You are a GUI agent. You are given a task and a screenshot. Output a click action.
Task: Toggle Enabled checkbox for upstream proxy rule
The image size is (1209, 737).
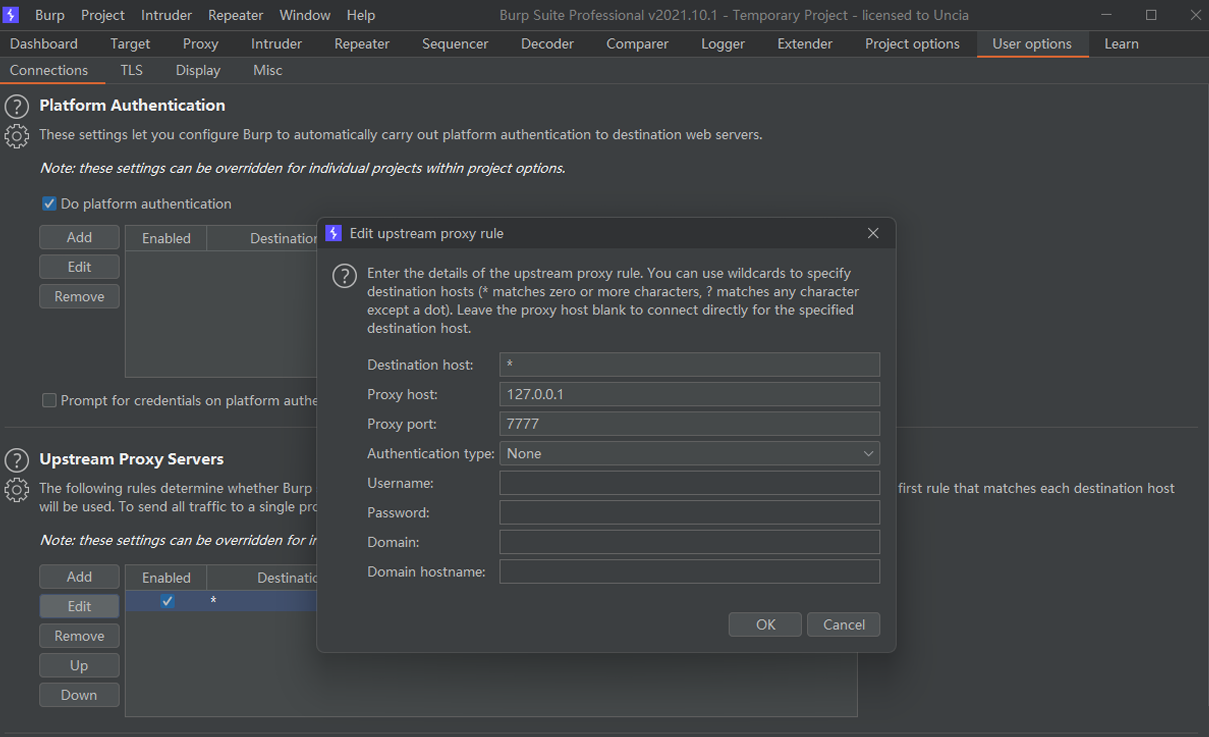click(x=167, y=601)
